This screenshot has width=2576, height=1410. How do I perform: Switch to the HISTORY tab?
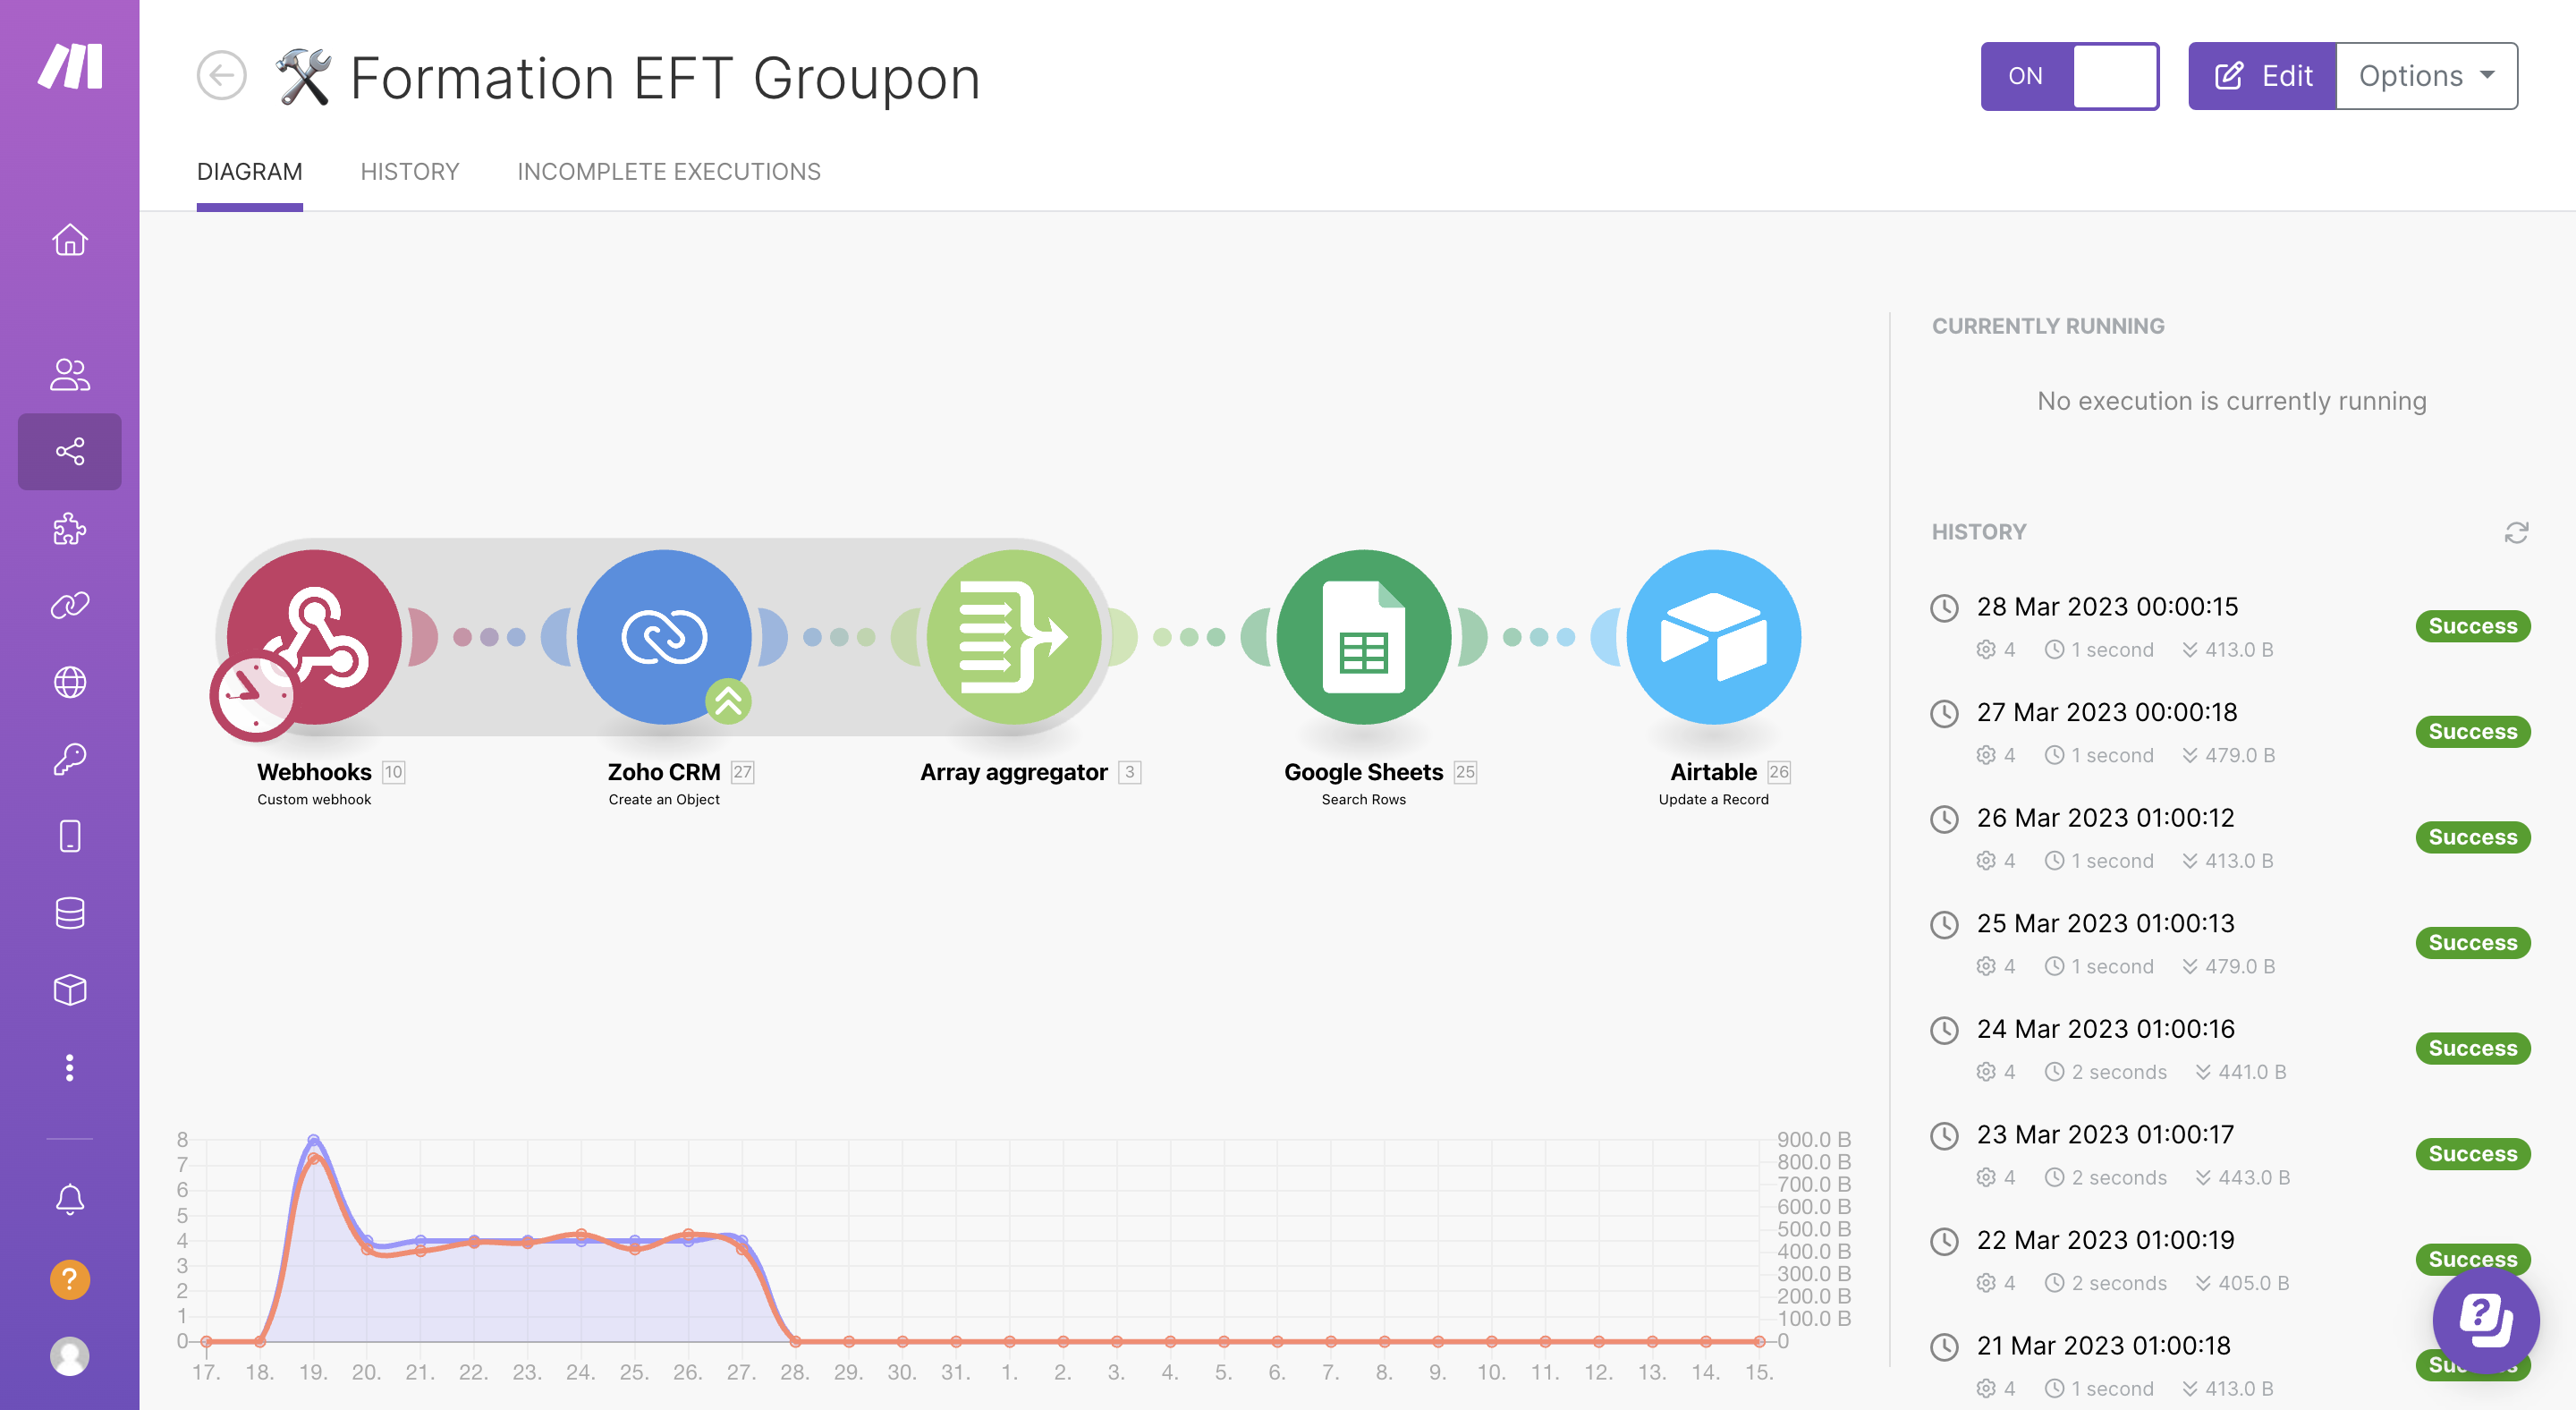tap(410, 172)
